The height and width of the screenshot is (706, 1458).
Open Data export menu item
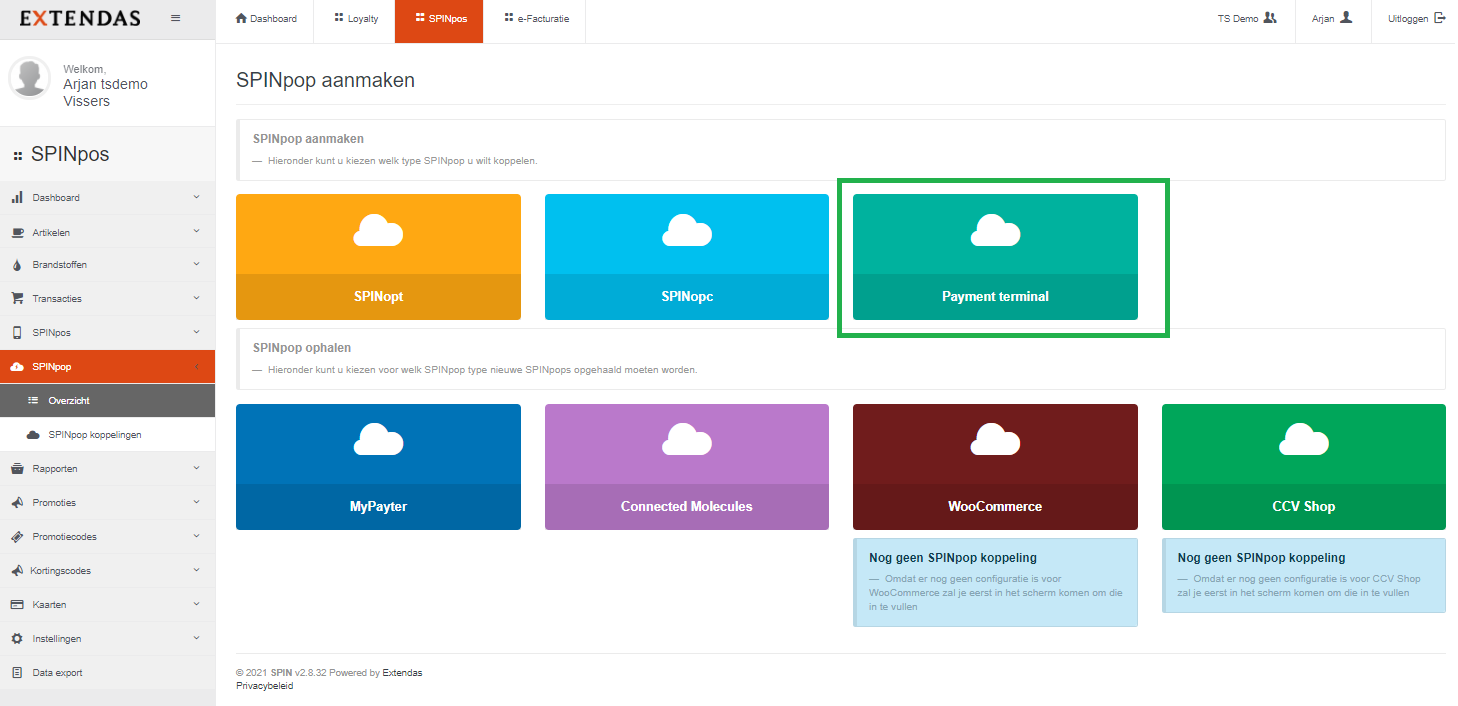107,673
